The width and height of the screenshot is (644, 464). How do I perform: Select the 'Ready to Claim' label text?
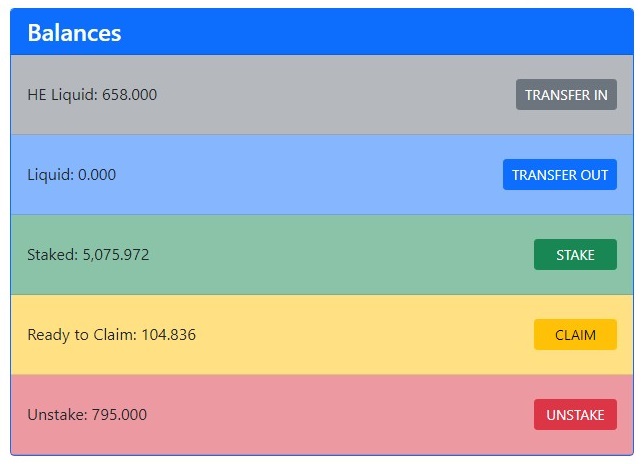click(x=82, y=335)
